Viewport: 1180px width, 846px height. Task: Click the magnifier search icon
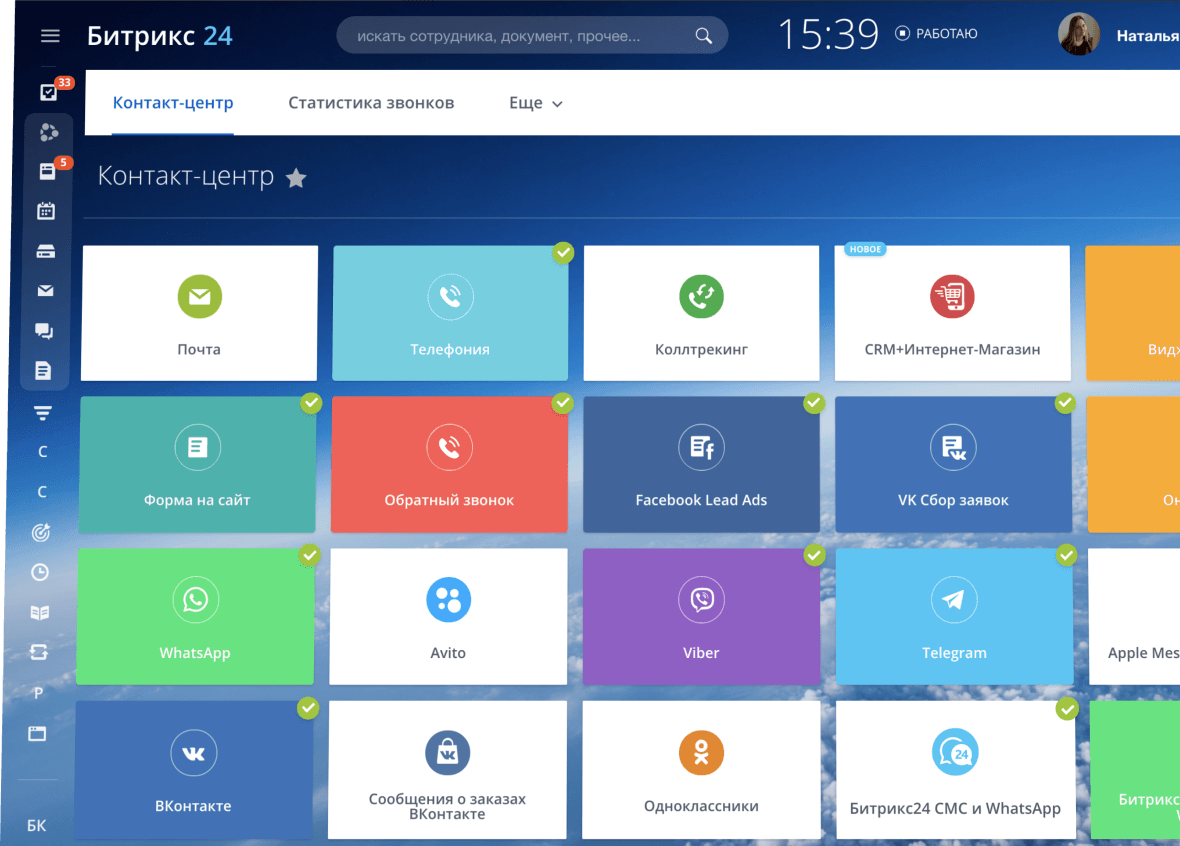pos(704,36)
